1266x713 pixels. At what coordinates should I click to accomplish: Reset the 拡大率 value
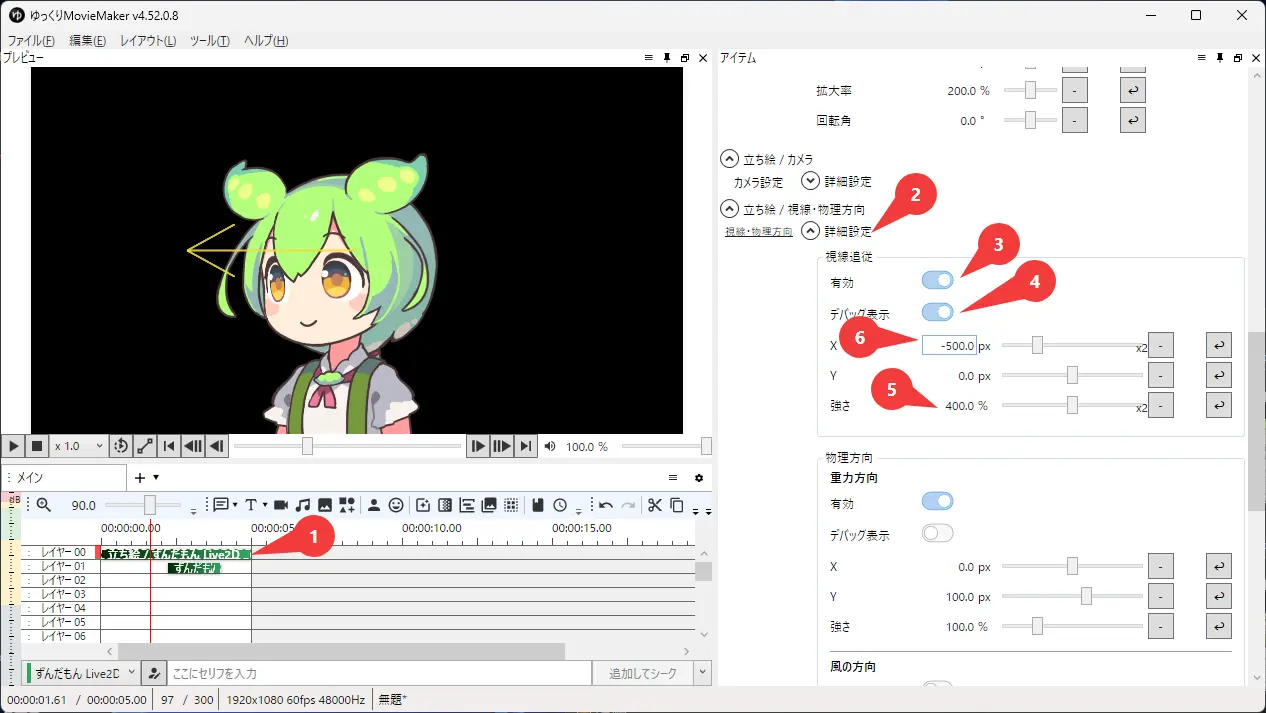click(x=1132, y=90)
